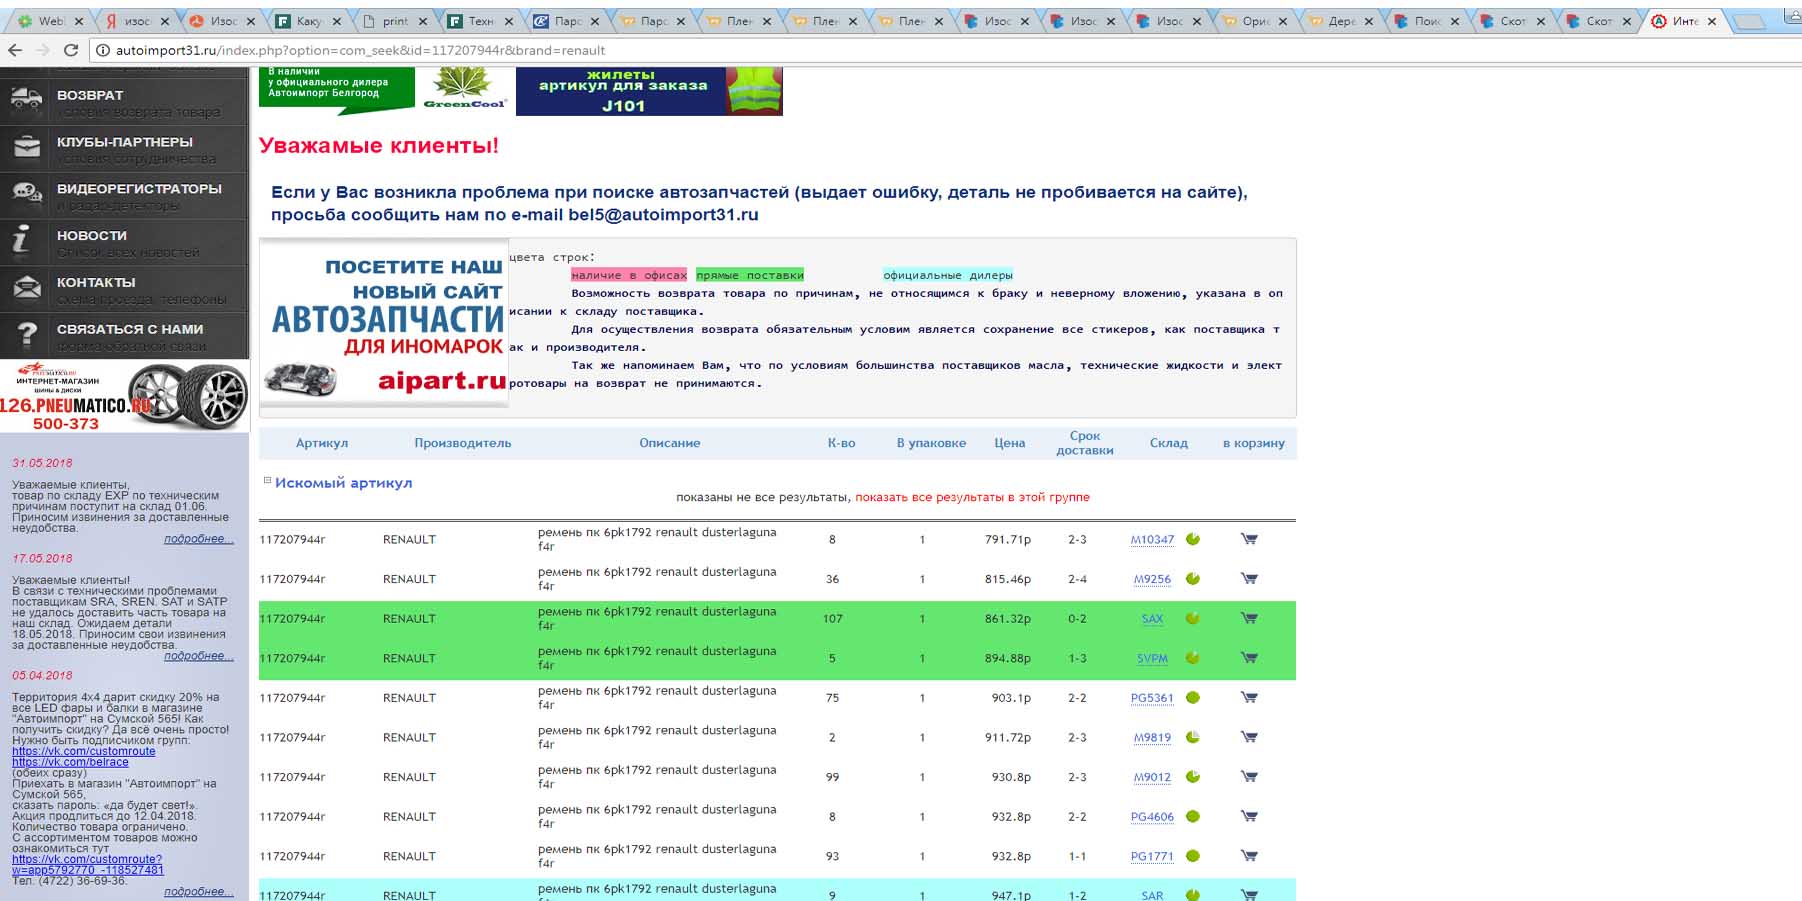Click the green status icon next to M9256
Image resolution: width=1802 pixels, height=901 pixels.
[x=1193, y=579]
